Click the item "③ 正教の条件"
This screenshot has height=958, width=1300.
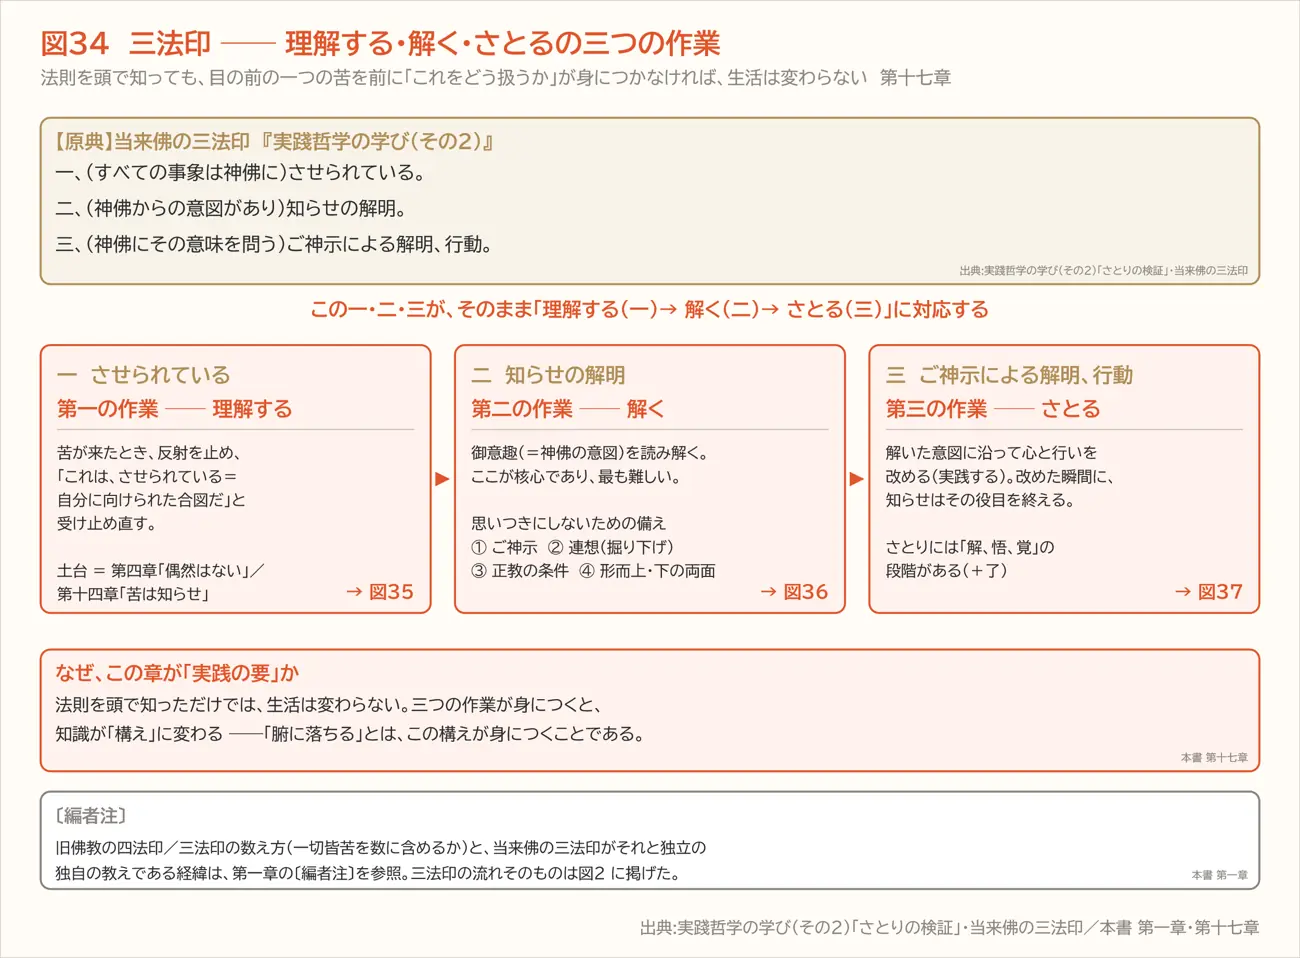[x=520, y=570]
